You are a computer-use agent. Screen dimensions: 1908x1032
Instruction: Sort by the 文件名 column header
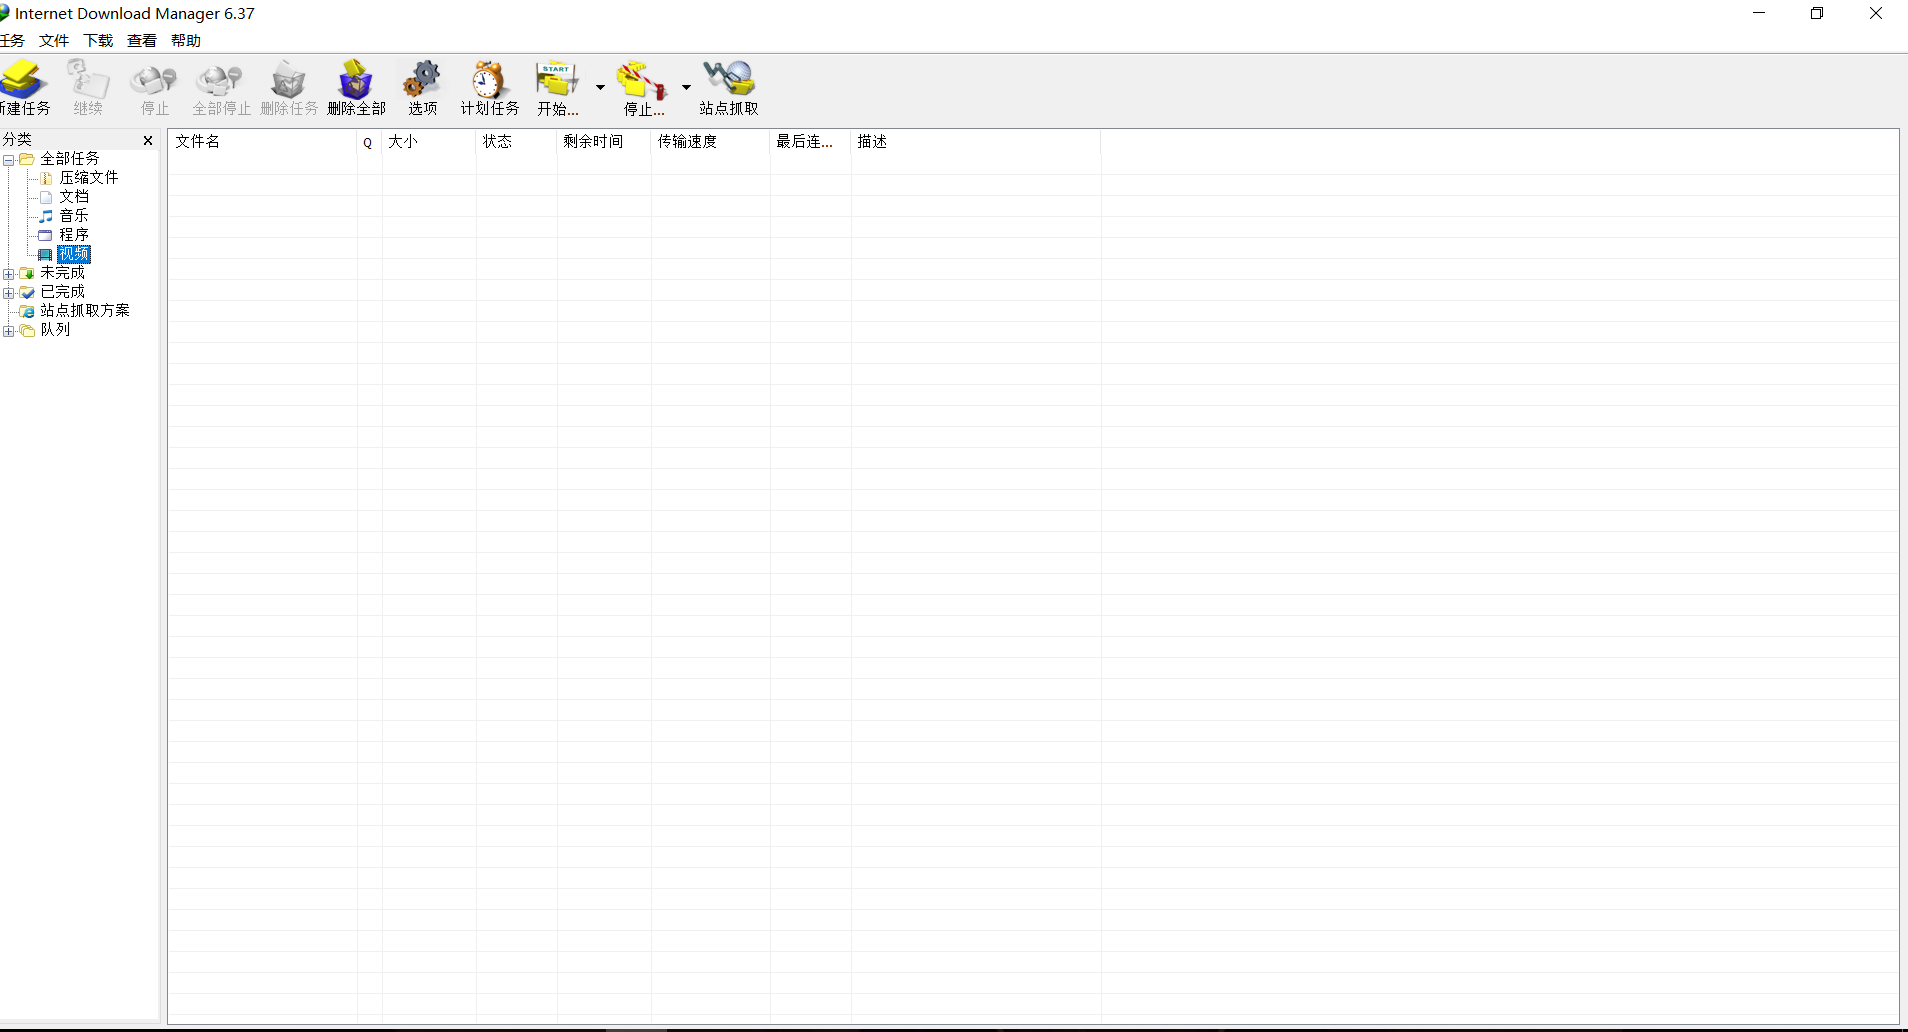[263, 142]
